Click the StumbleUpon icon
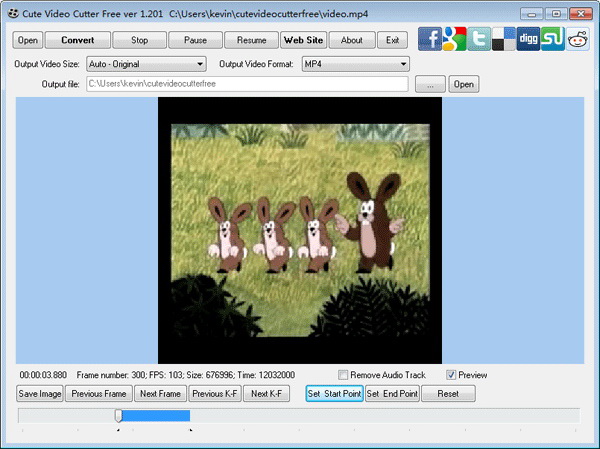Image resolution: width=600 pixels, height=449 pixels. (x=553, y=39)
